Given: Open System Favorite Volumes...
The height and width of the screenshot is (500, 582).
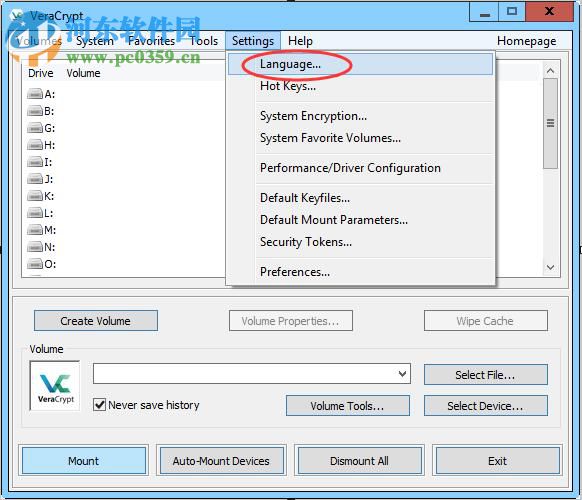Looking at the screenshot, I should click(x=360, y=138).
